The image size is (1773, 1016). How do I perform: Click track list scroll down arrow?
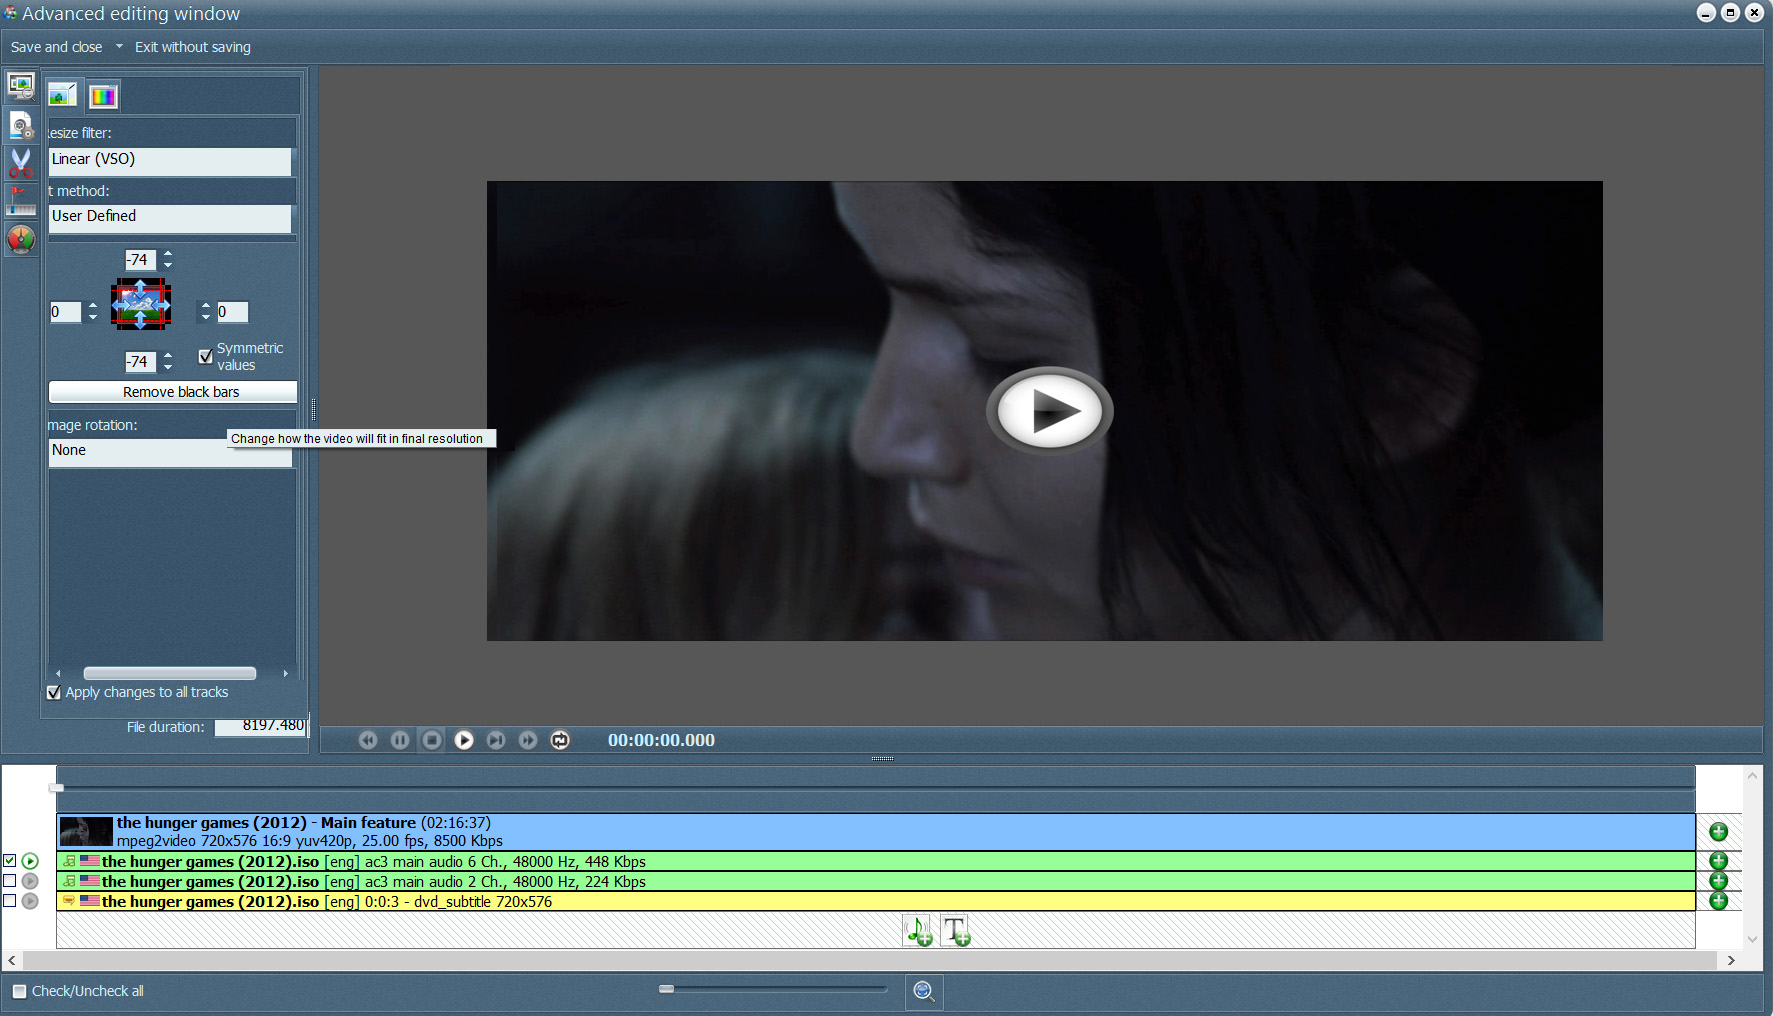(1752, 939)
